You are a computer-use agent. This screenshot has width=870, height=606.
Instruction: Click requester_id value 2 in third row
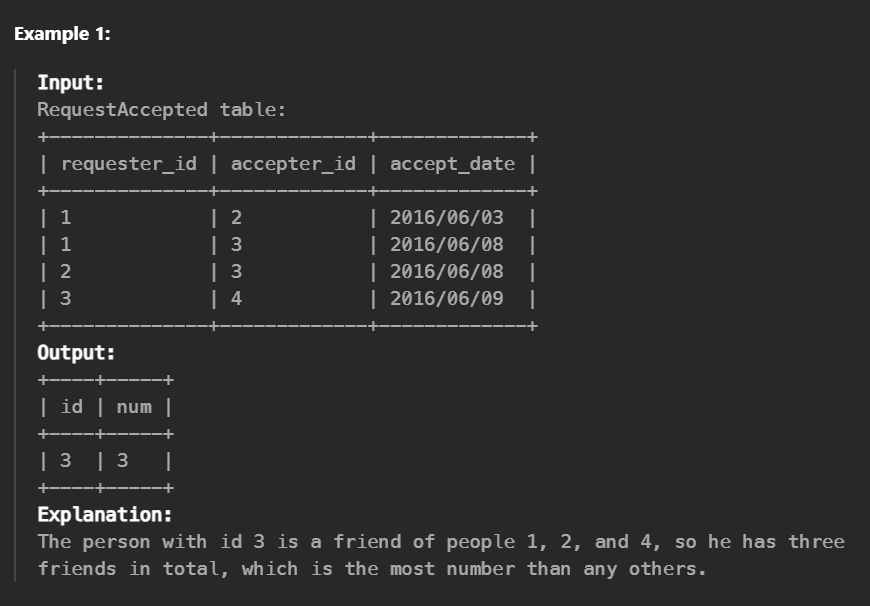click(x=65, y=271)
